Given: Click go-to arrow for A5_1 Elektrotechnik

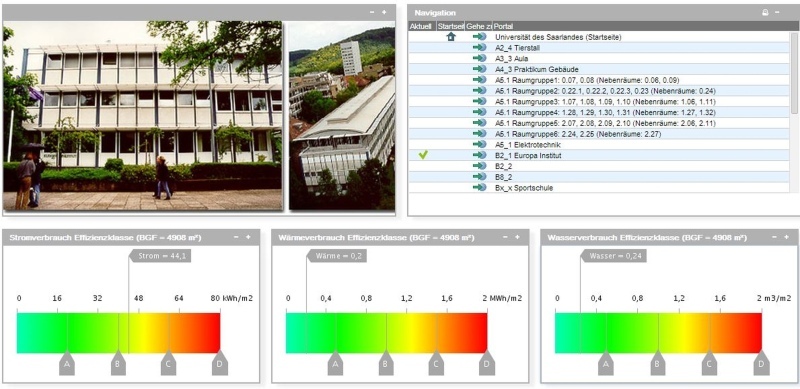Looking at the screenshot, I should pos(479,144).
